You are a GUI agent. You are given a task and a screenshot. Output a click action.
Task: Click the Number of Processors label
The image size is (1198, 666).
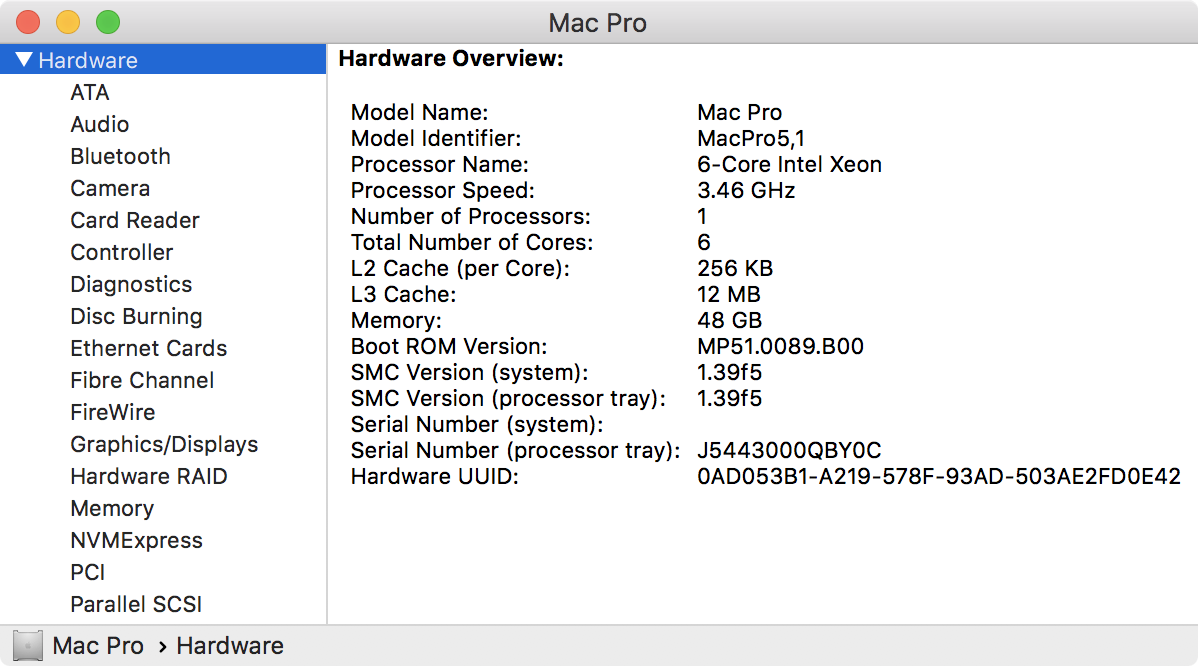[x=471, y=217]
